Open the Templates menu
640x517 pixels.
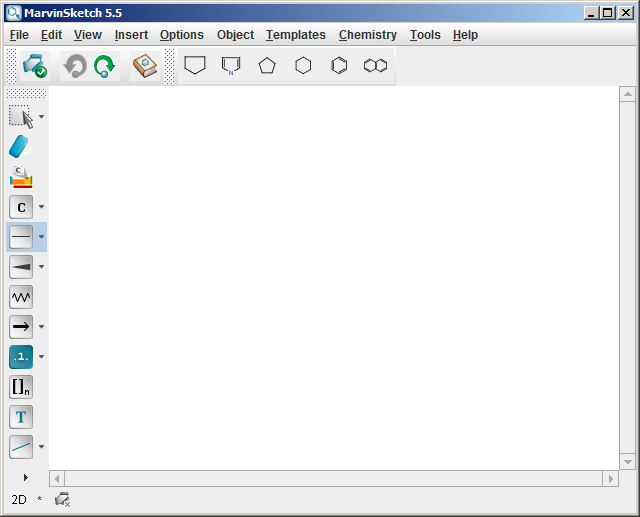pos(295,35)
